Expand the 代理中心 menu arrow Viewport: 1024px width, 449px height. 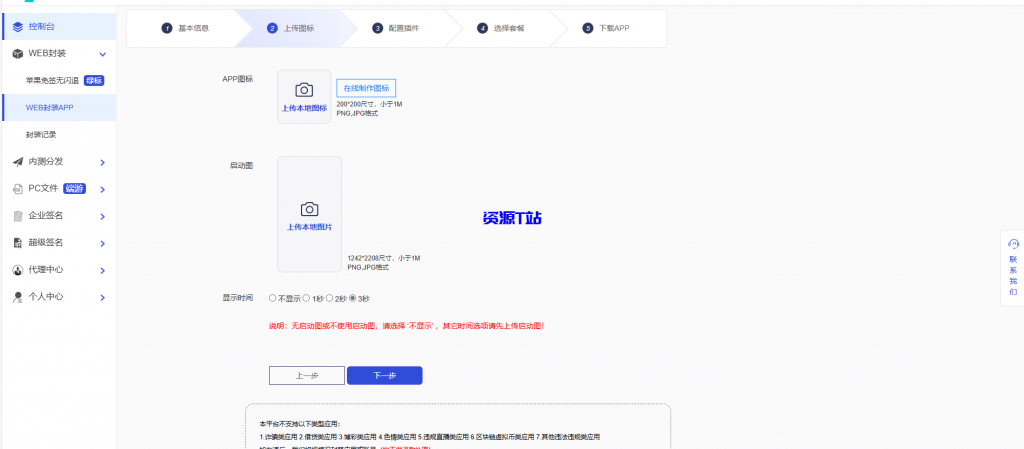(x=103, y=271)
